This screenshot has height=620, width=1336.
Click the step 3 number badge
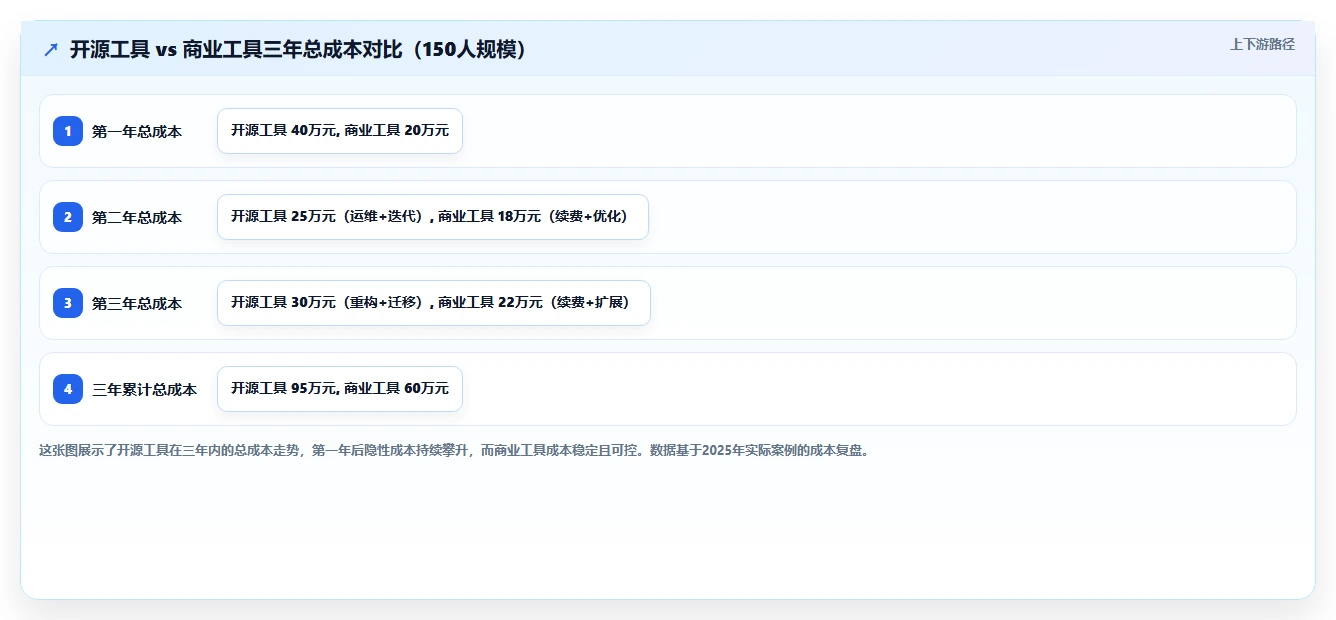click(x=68, y=303)
